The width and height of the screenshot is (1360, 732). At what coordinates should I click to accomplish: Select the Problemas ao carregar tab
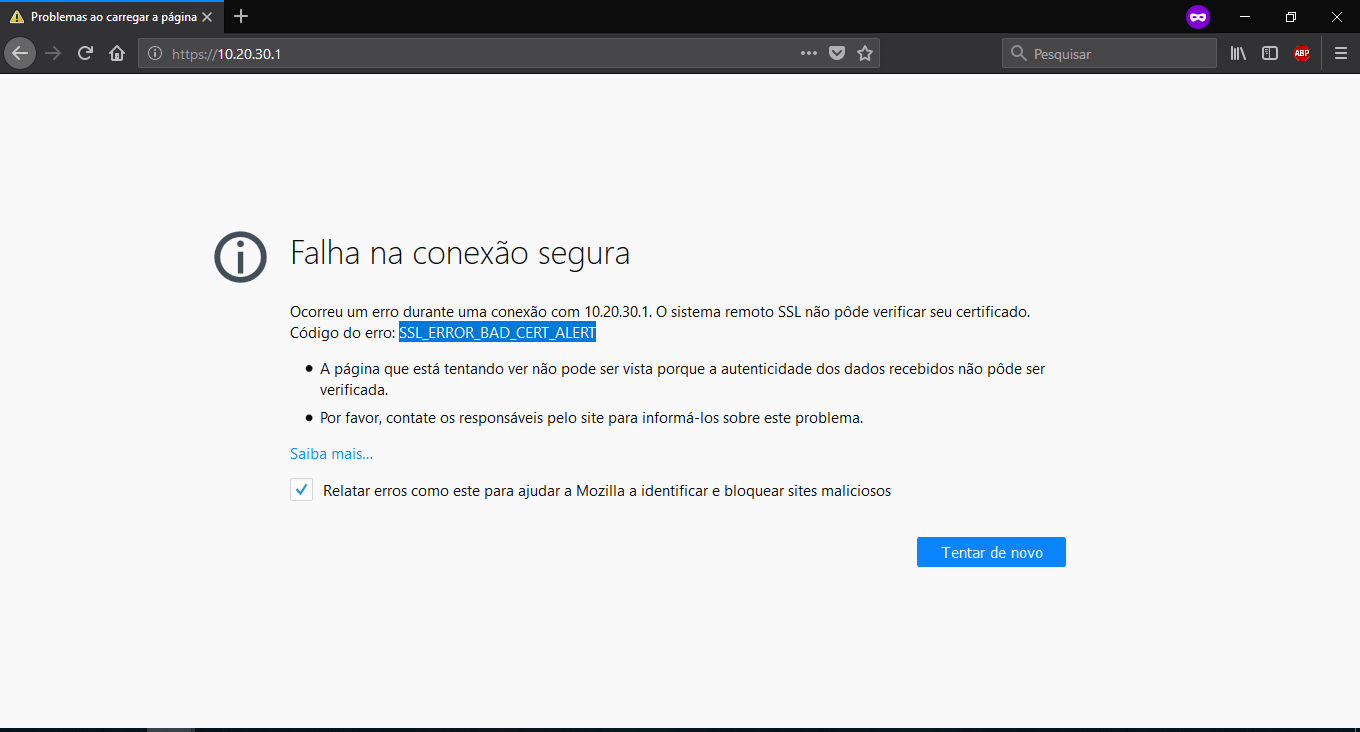[105, 17]
